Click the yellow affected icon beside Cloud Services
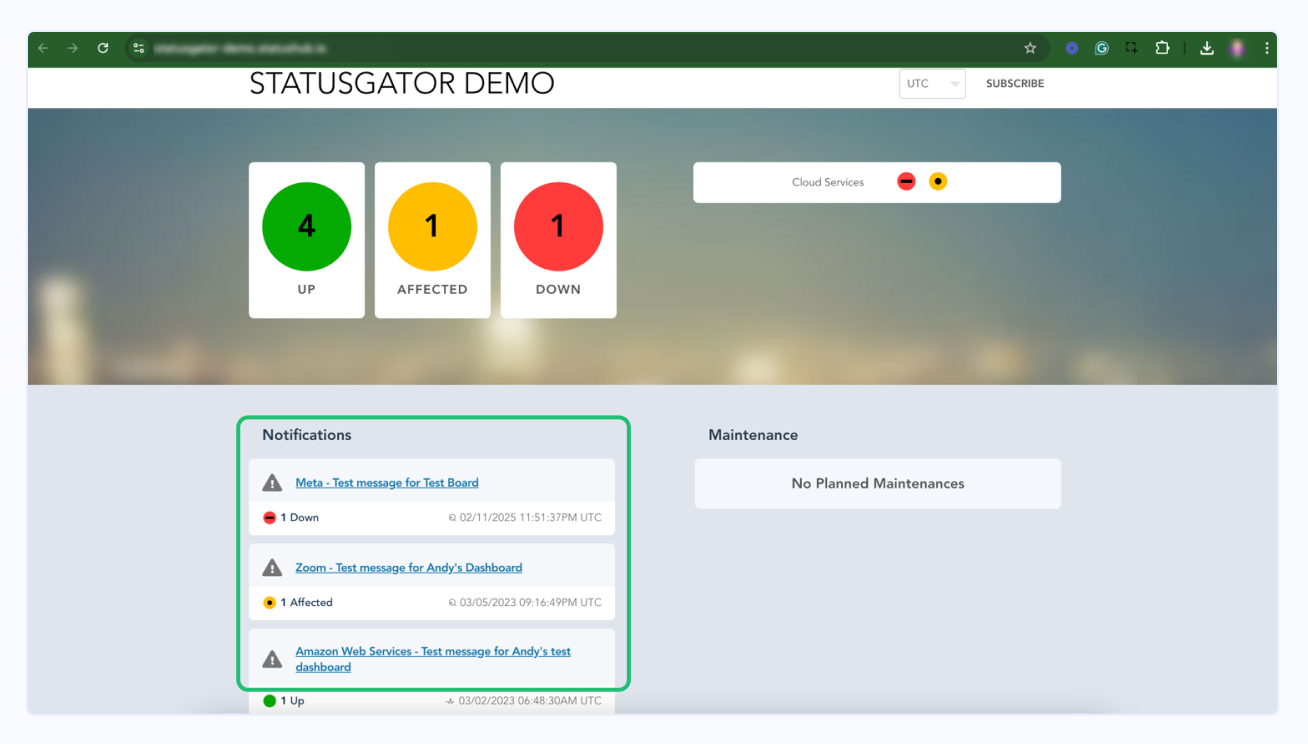 pos(937,182)
